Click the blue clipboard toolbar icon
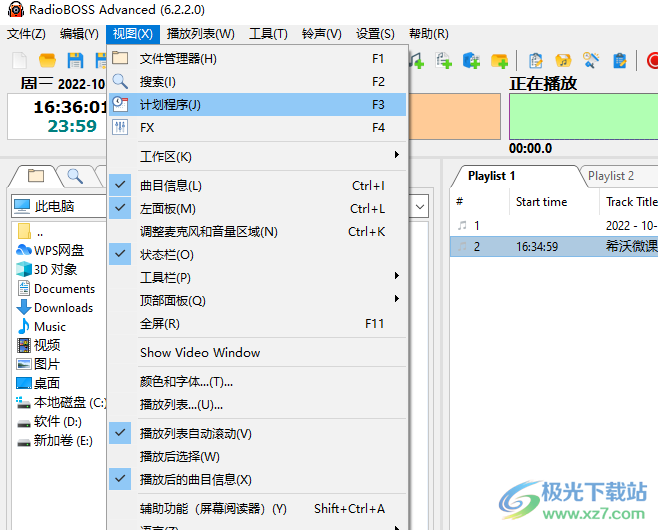This screenshot has width=658, height=530. click(x=619, y=60)
